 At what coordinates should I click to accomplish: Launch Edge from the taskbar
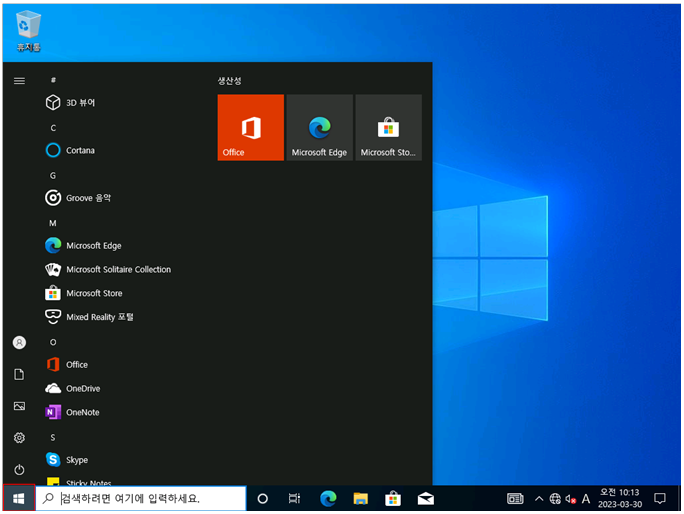328,498
